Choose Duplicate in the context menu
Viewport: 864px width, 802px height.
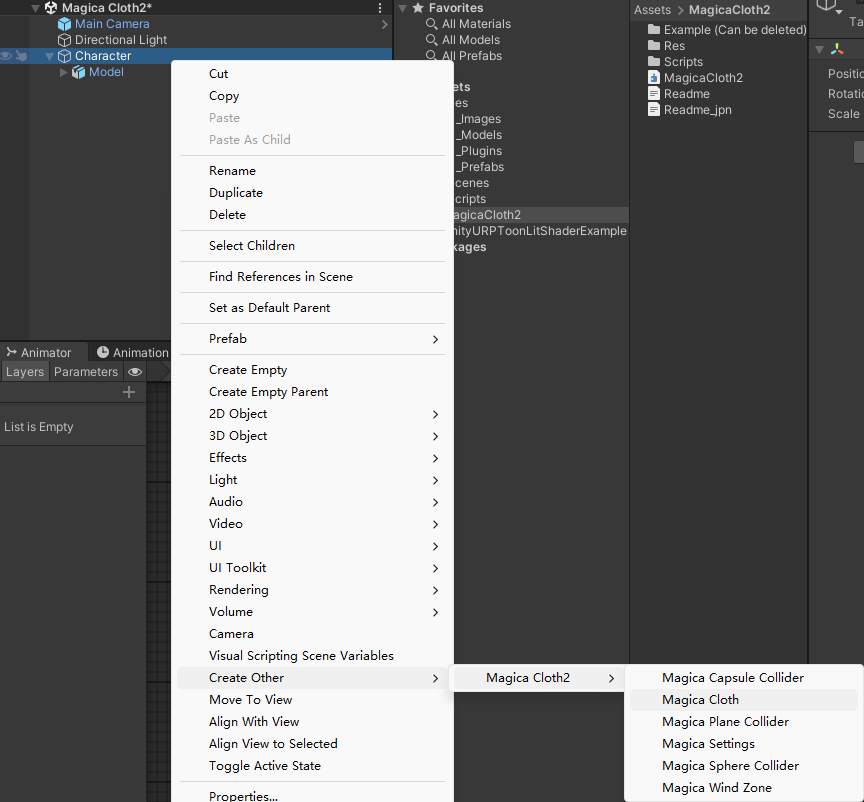click(312, 193)
